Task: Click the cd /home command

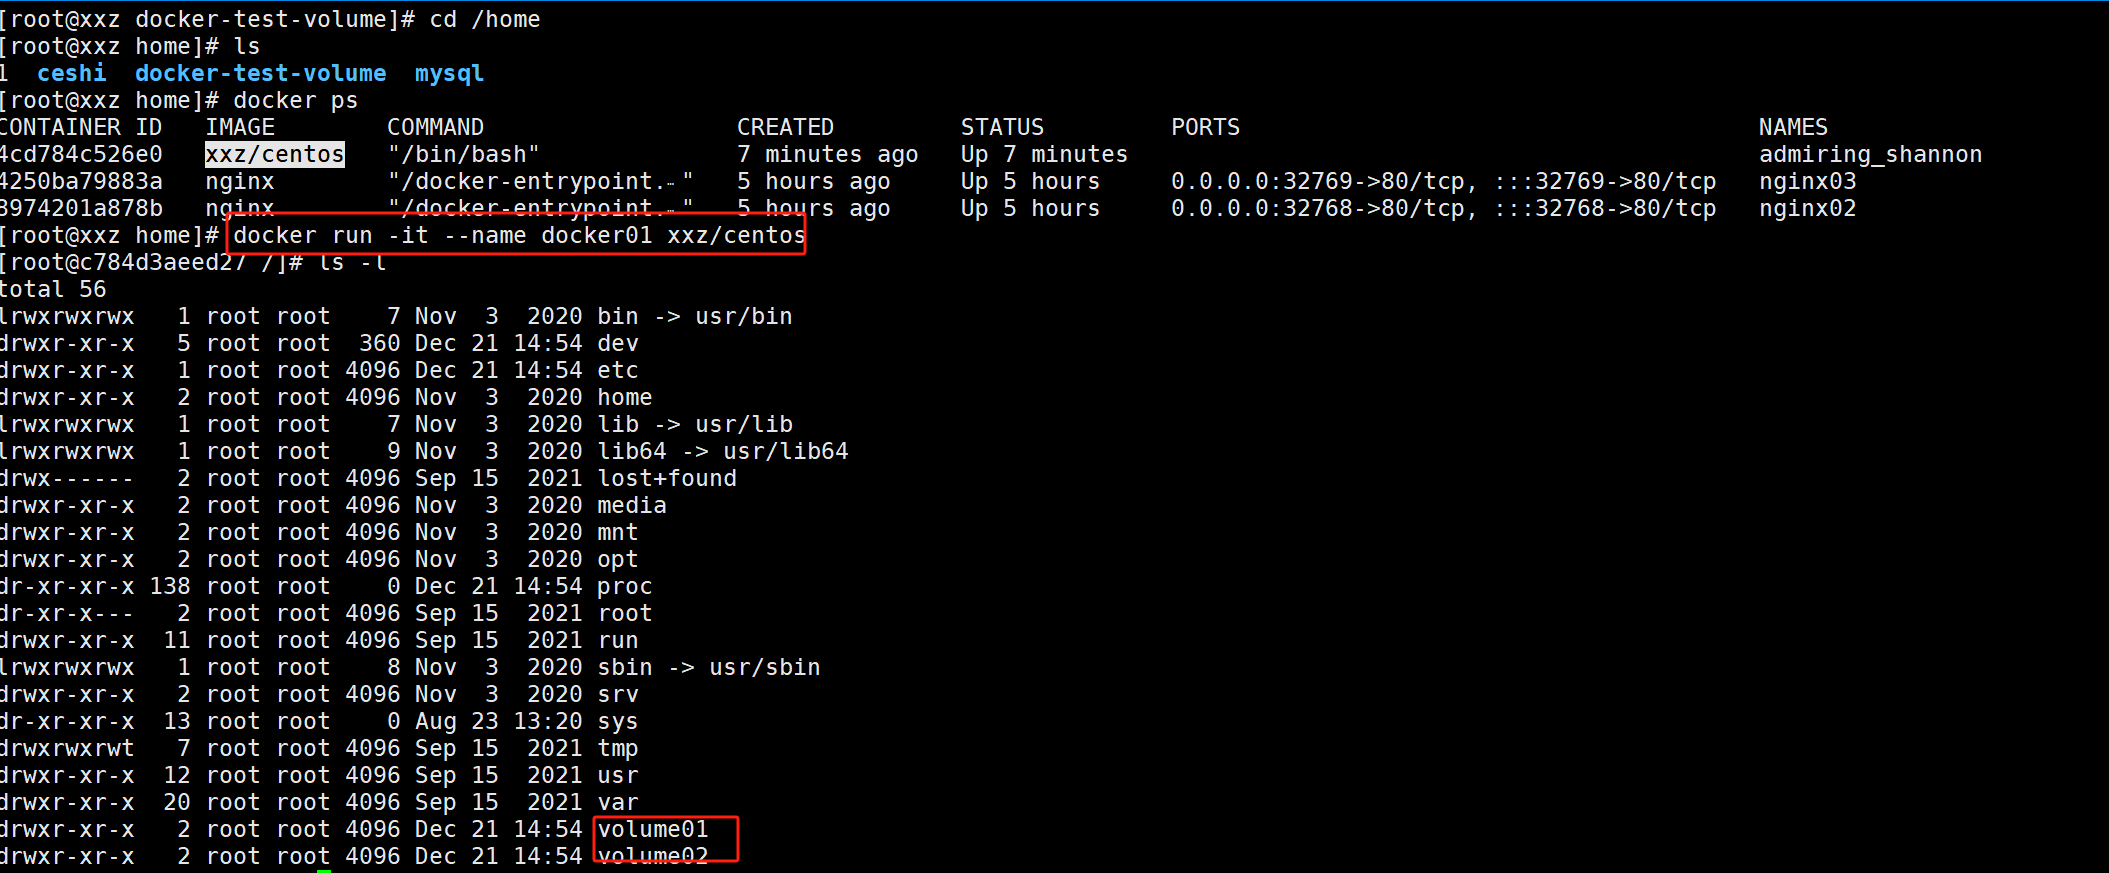Action: click(x=484, y=19)
